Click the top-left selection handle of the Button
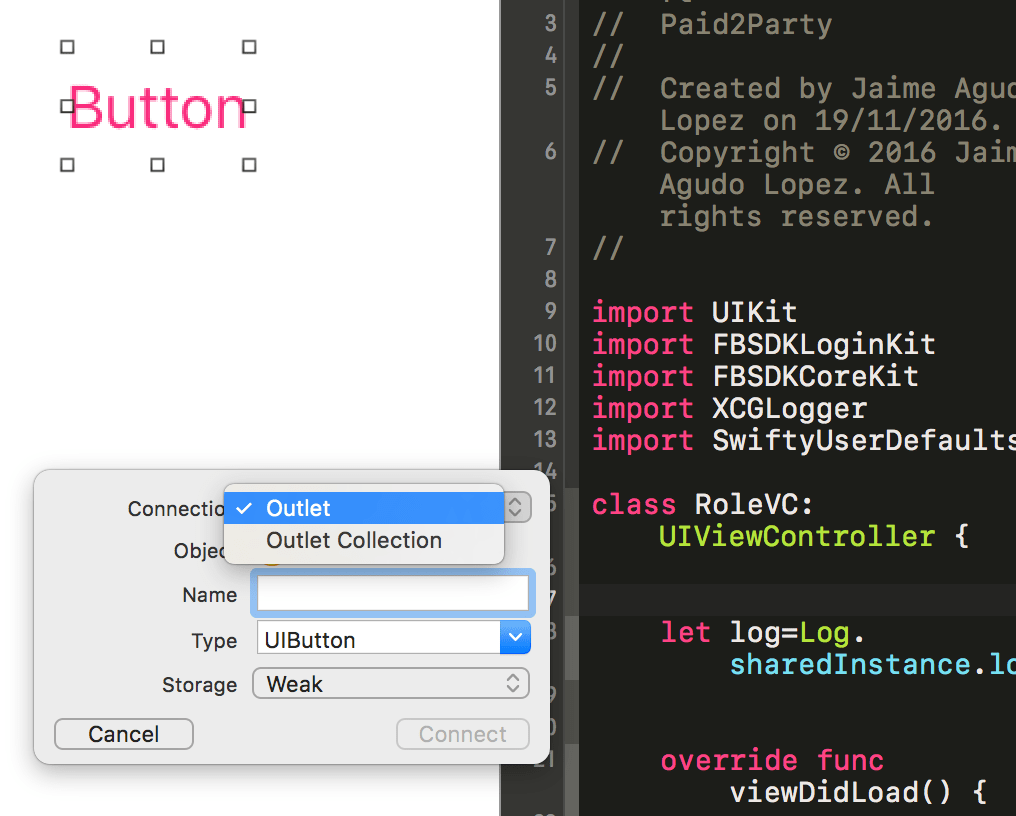The image size is (1016, 816). coord(67,46)
